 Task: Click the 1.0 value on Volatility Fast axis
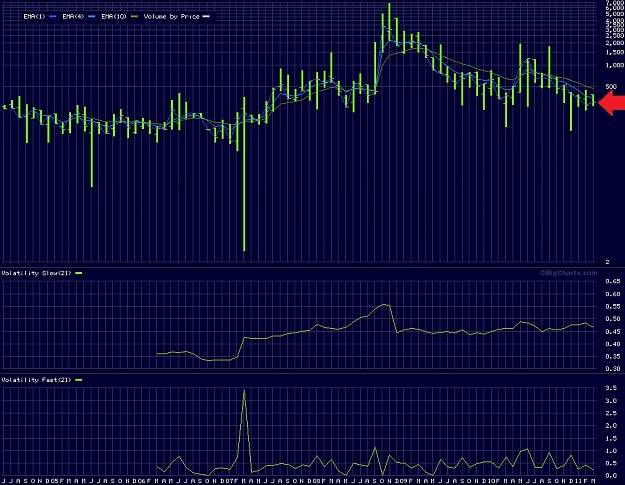point(611,451)
